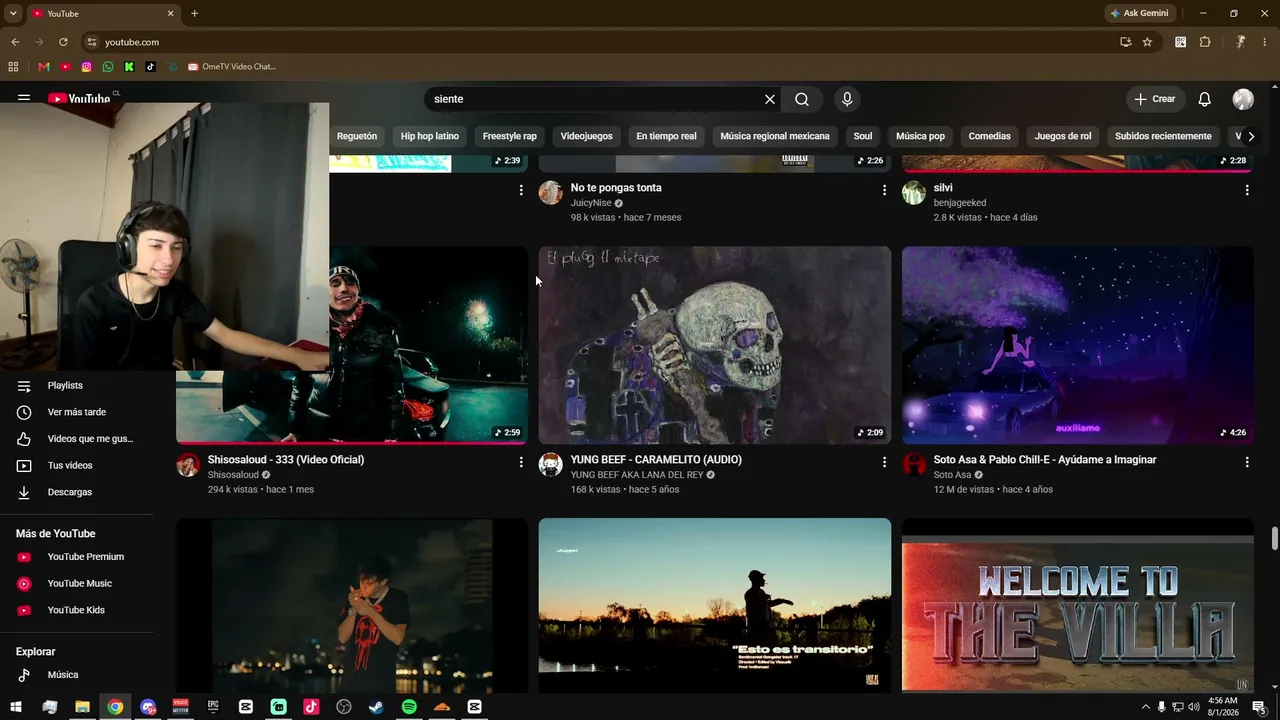The image size is (1280, 720).
Task: Show more category chips with the arrow
Action: click(x=1250, y=136)
